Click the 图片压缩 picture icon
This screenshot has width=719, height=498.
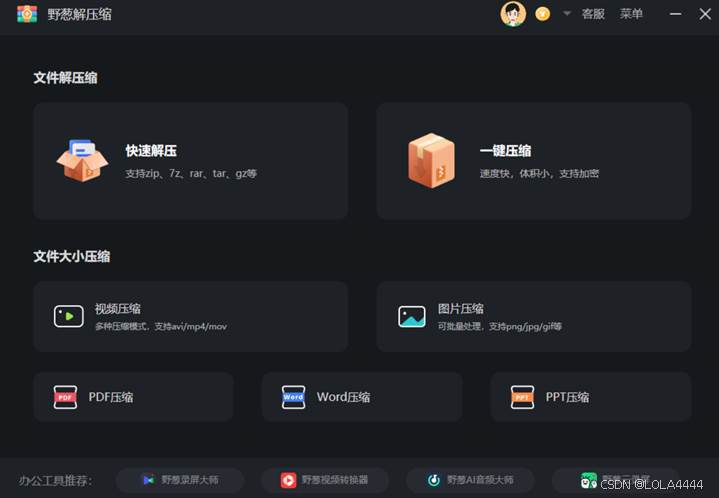click(412, 316)
